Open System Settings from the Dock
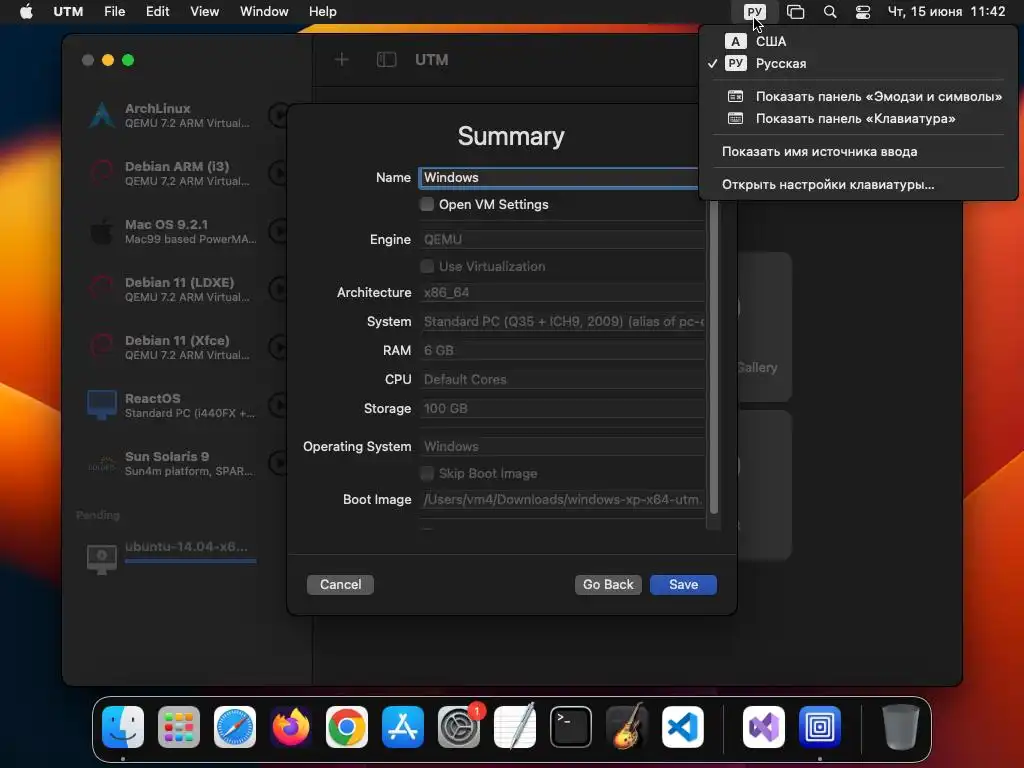 pyautogui.click(x=458, y=726)
